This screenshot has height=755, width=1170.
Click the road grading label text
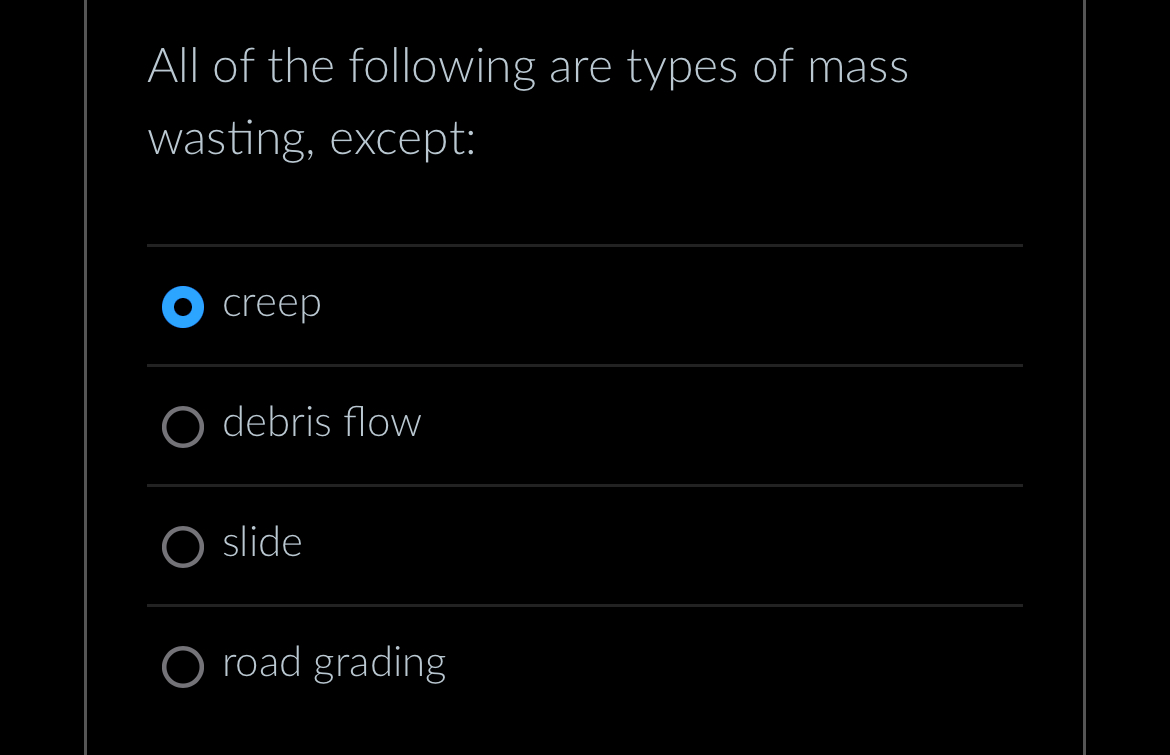click(x=334, y=664)
